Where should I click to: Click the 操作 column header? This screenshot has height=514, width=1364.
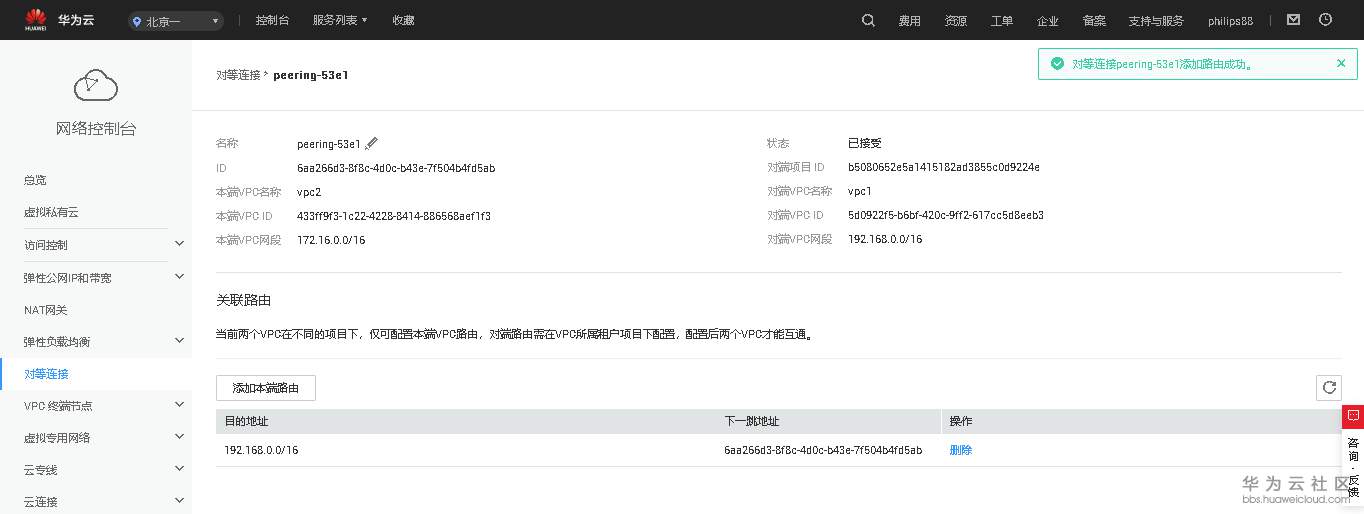pyautogui.click(x=960, y=421)
